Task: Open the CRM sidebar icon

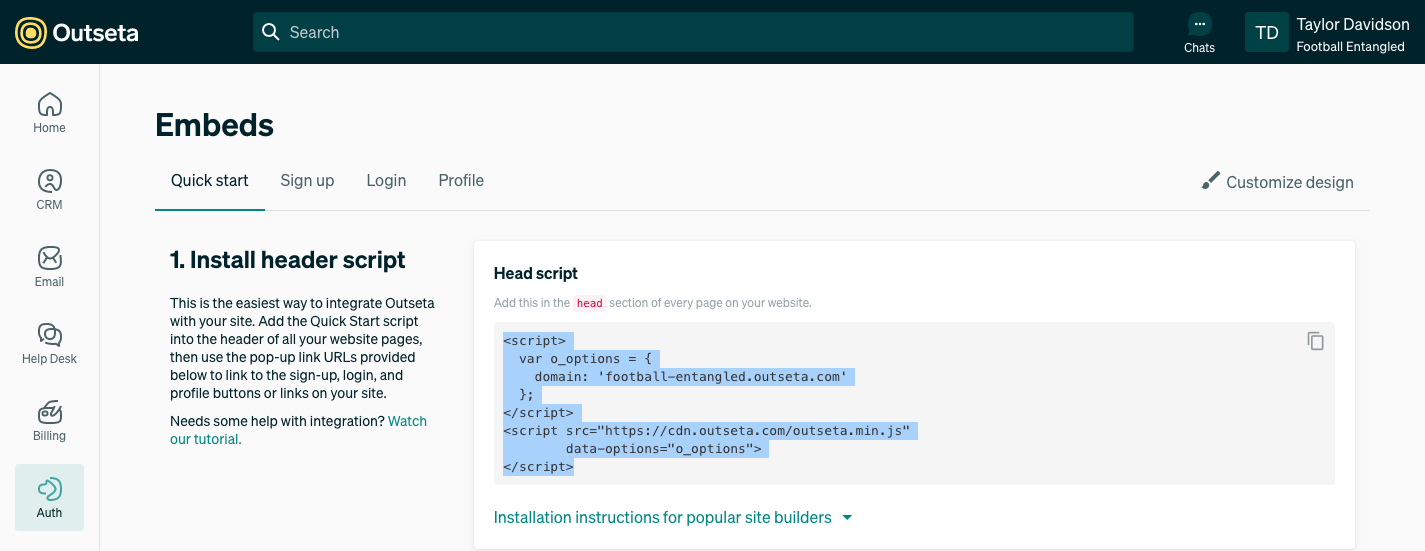Action: 49,190
